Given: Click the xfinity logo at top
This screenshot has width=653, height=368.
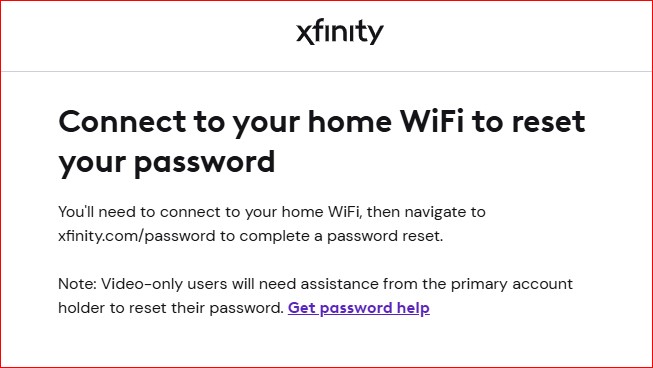Looking at the screenshot, I should (339, 32).
